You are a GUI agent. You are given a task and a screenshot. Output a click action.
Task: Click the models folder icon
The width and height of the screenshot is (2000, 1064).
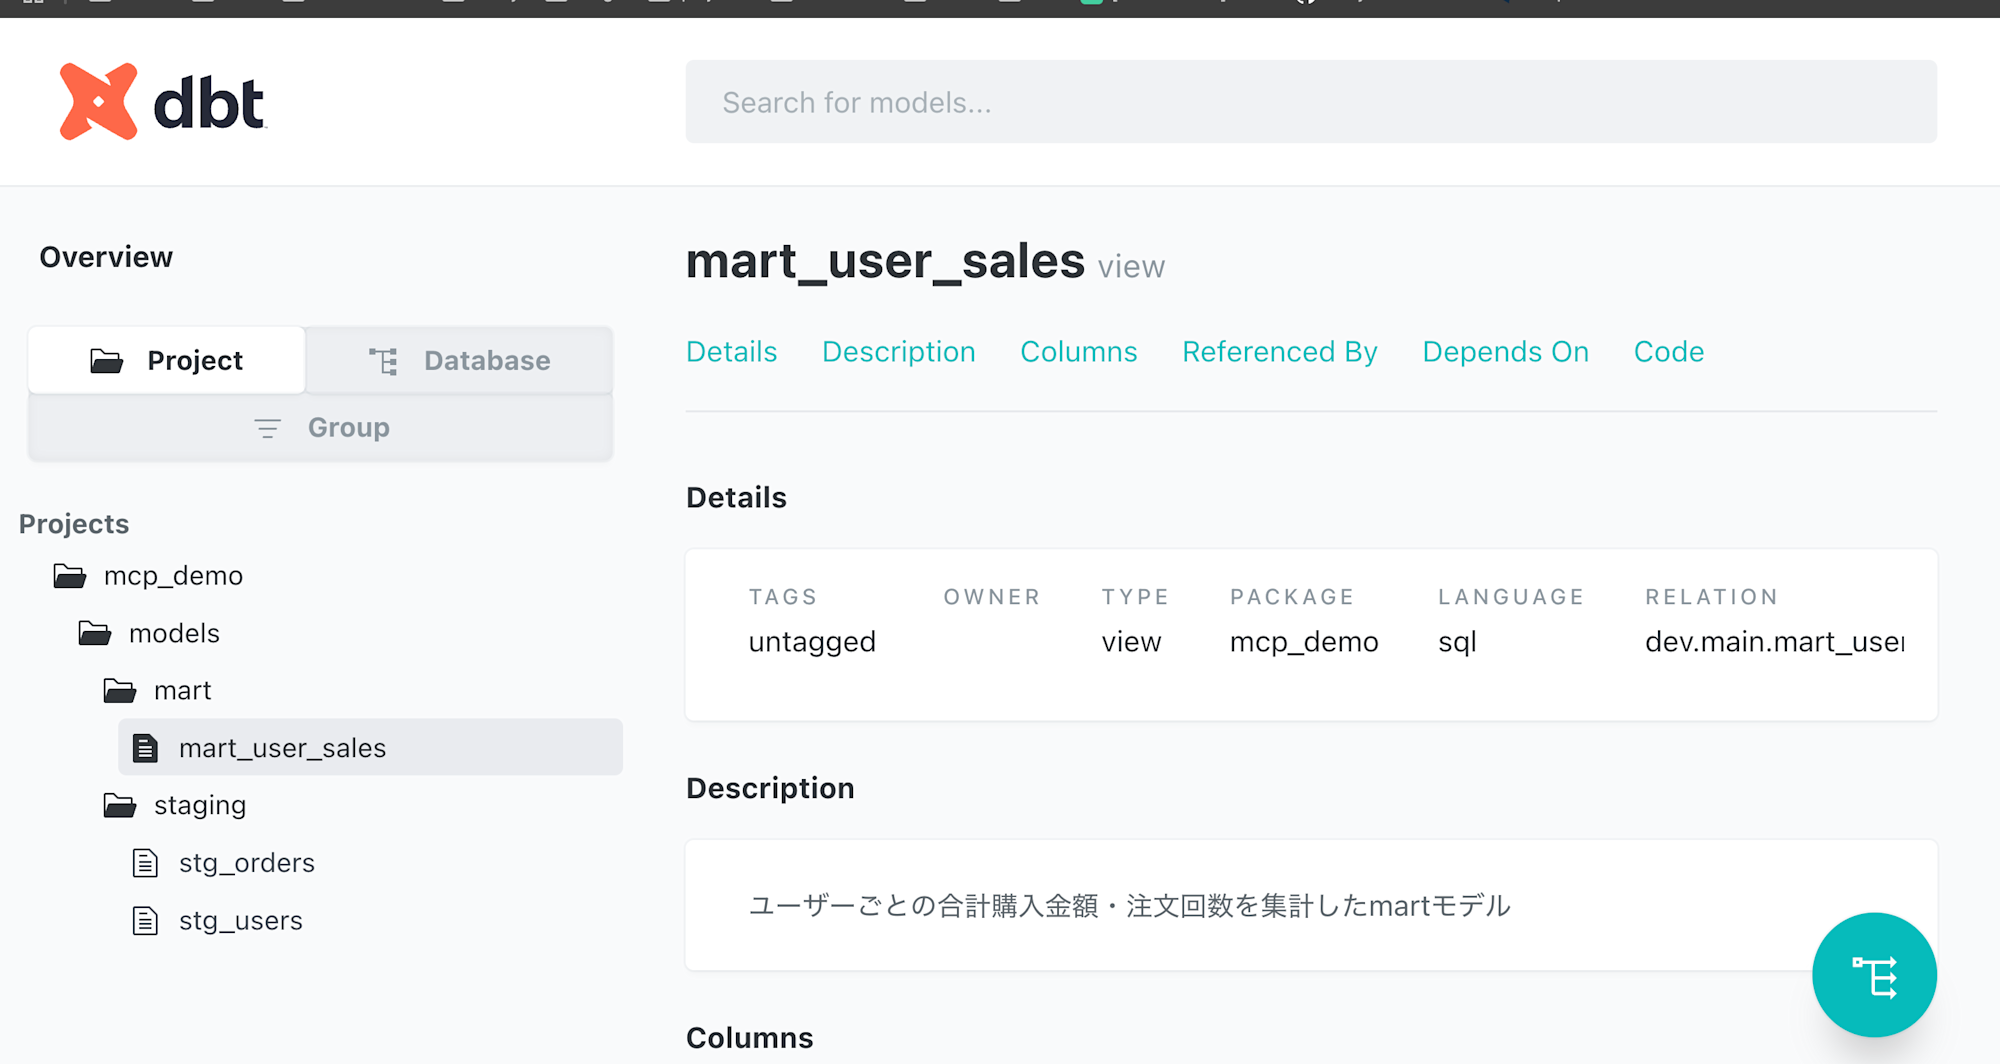coord(95,633)
